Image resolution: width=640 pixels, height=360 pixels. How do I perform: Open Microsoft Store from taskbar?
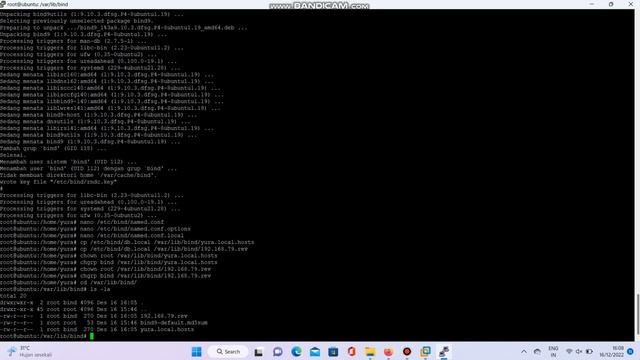333,351
